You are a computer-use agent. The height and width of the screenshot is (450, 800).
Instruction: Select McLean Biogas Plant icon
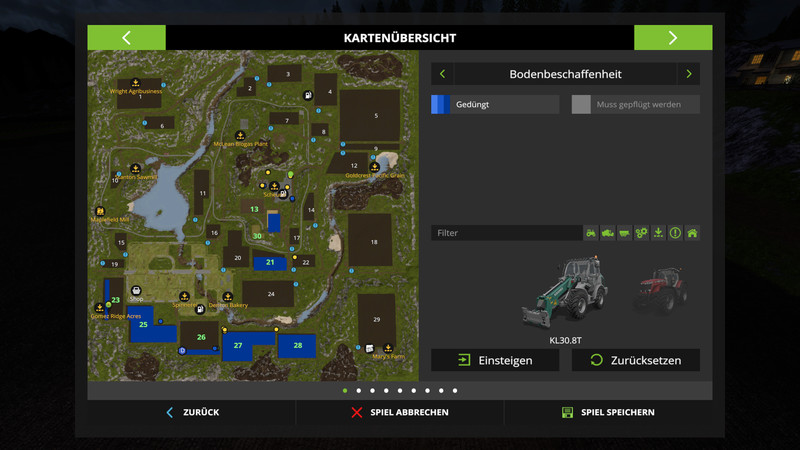[x=240, y=136]
